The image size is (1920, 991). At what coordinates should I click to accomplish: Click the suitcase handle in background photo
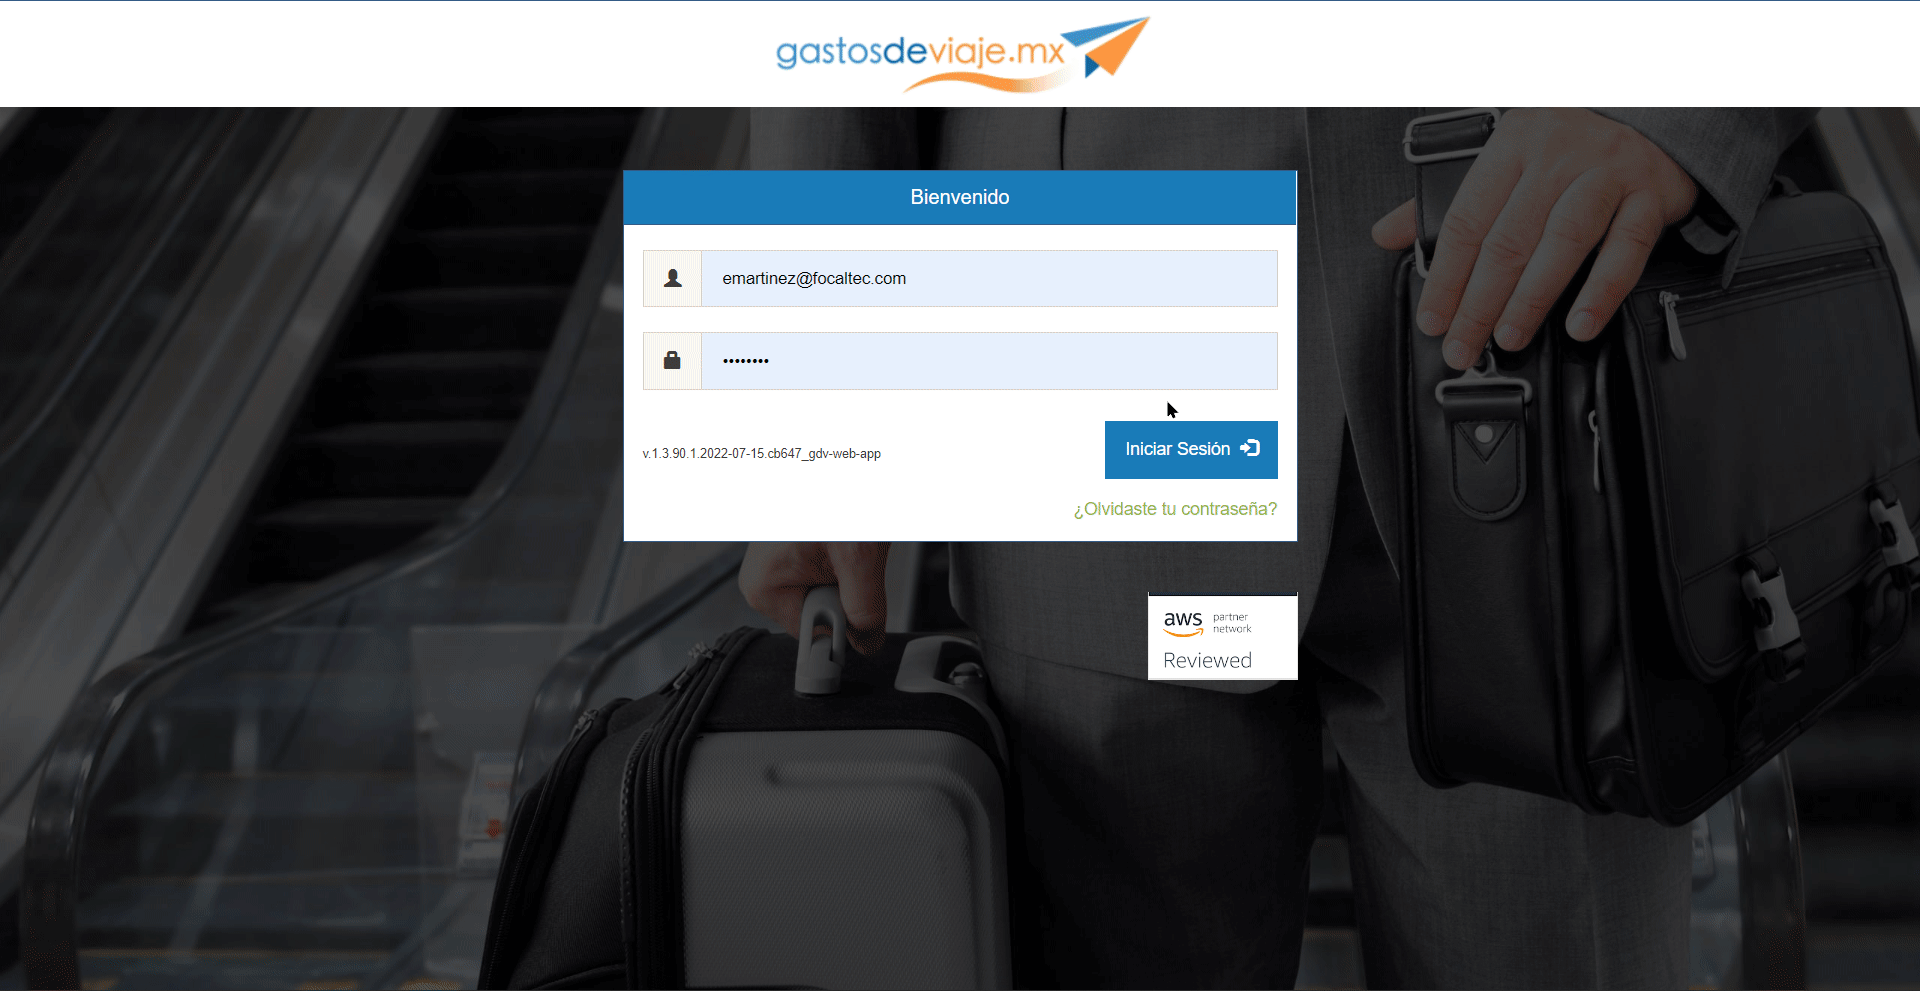point(822,640)
